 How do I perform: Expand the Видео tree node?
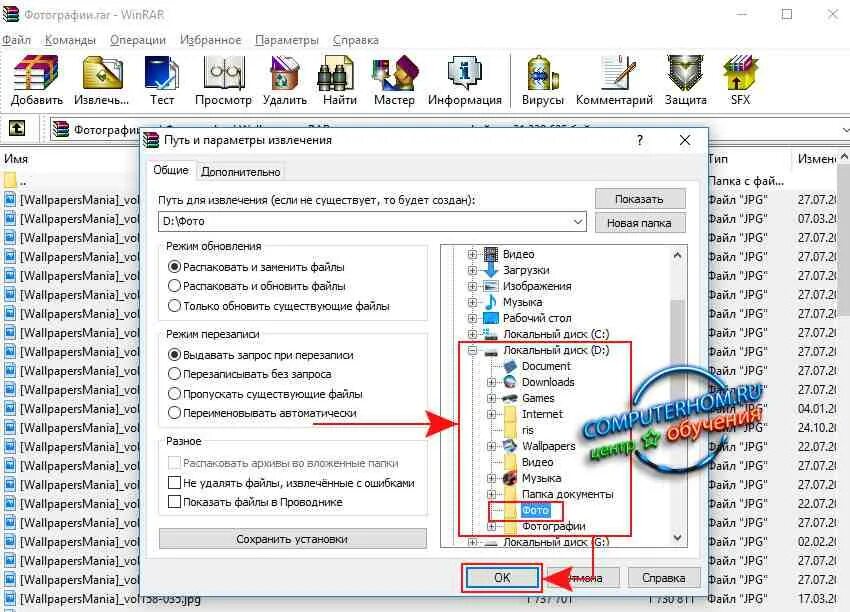coord(472,254)
